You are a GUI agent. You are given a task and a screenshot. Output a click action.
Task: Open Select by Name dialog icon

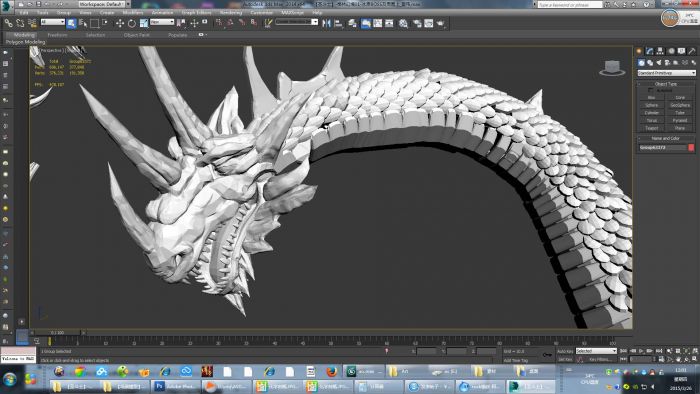point(83,23)
